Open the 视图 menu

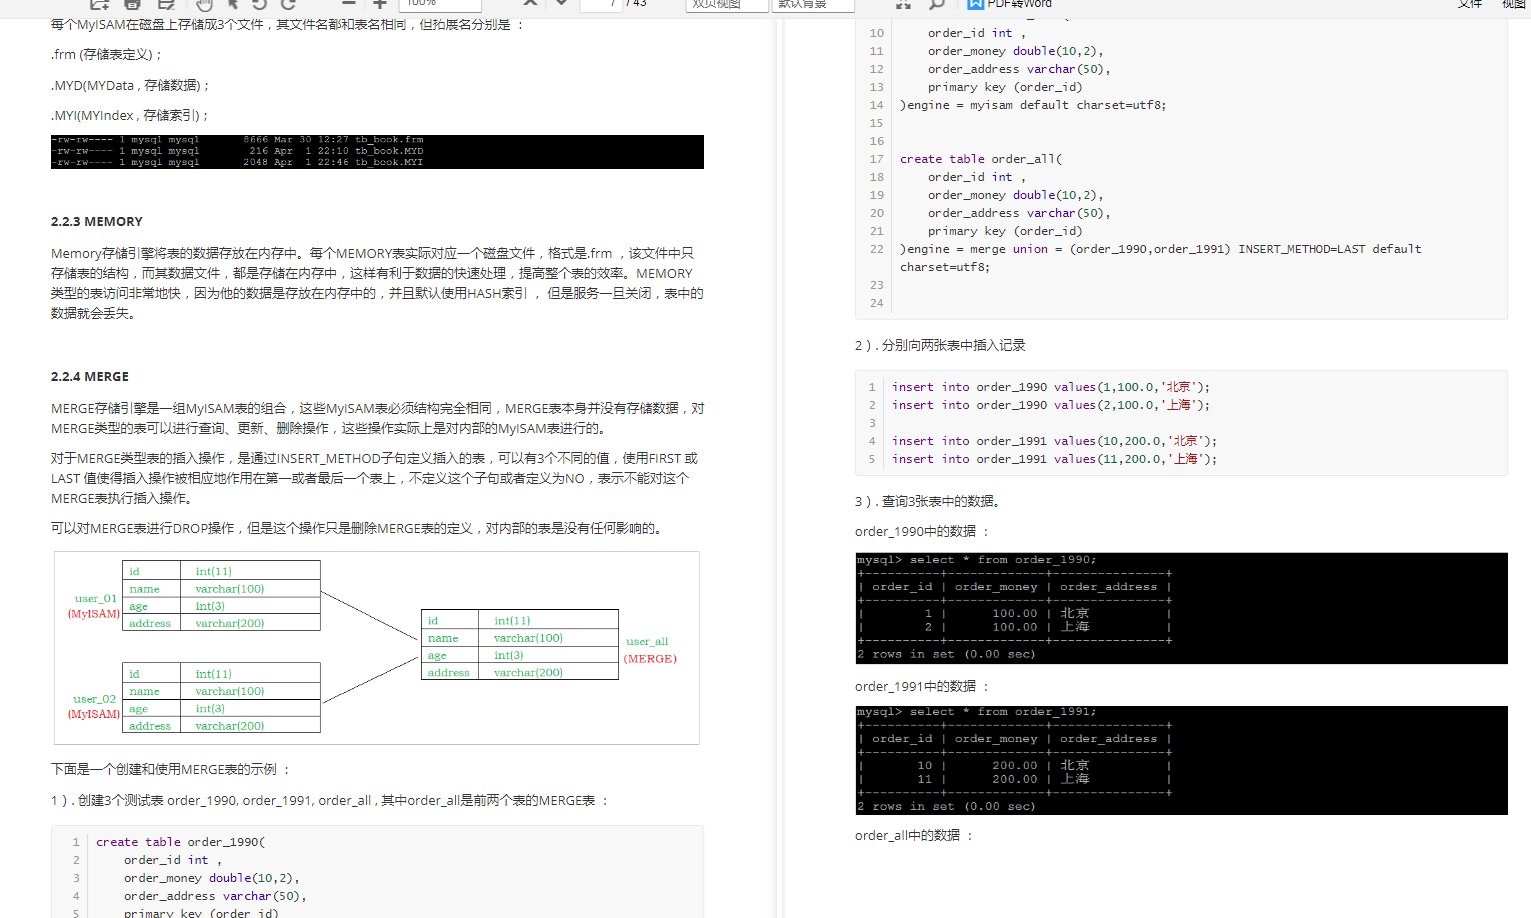(x=1515, y=4)
